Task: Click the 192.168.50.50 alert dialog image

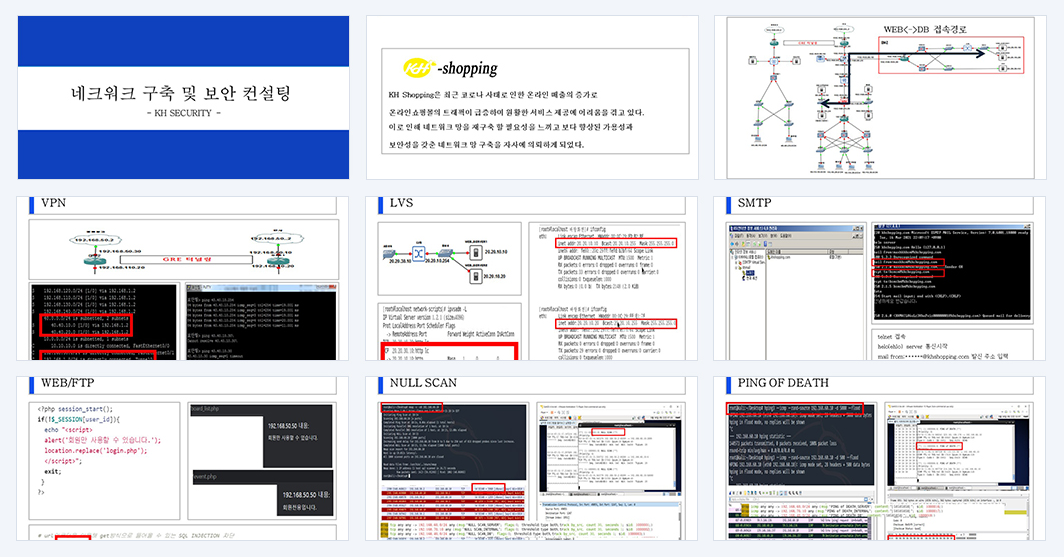Action: [263, 461]
